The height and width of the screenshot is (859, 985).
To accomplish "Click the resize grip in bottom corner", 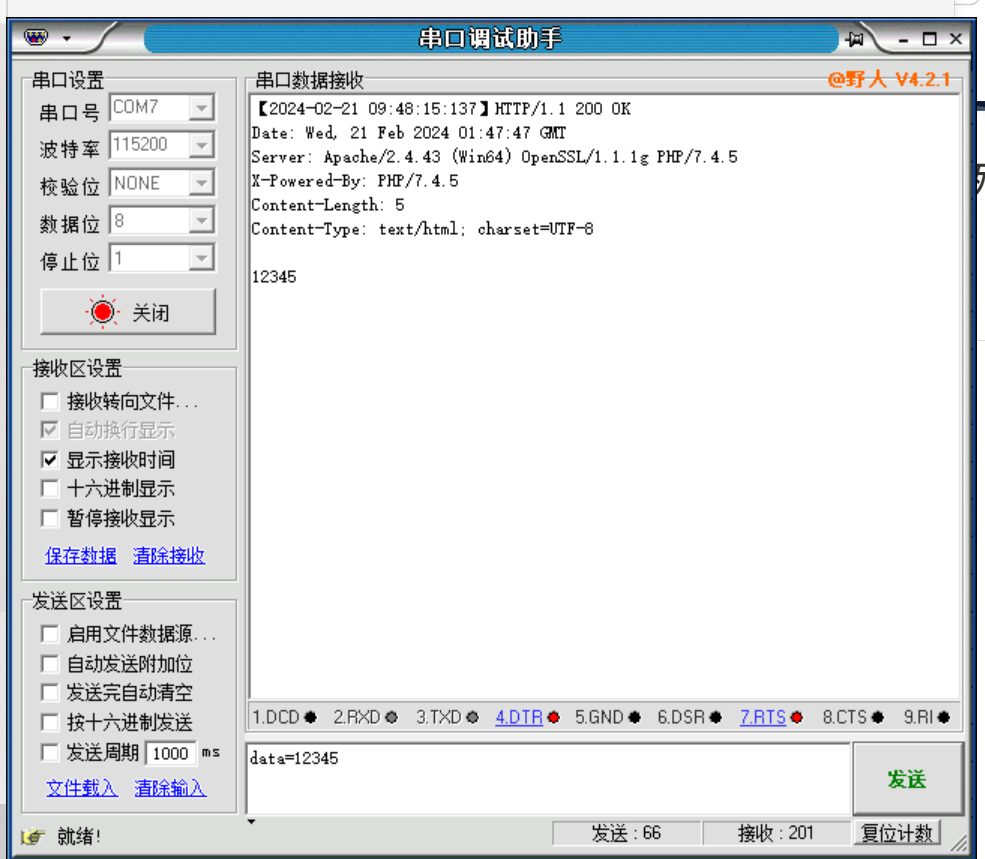I will [959, 843].
